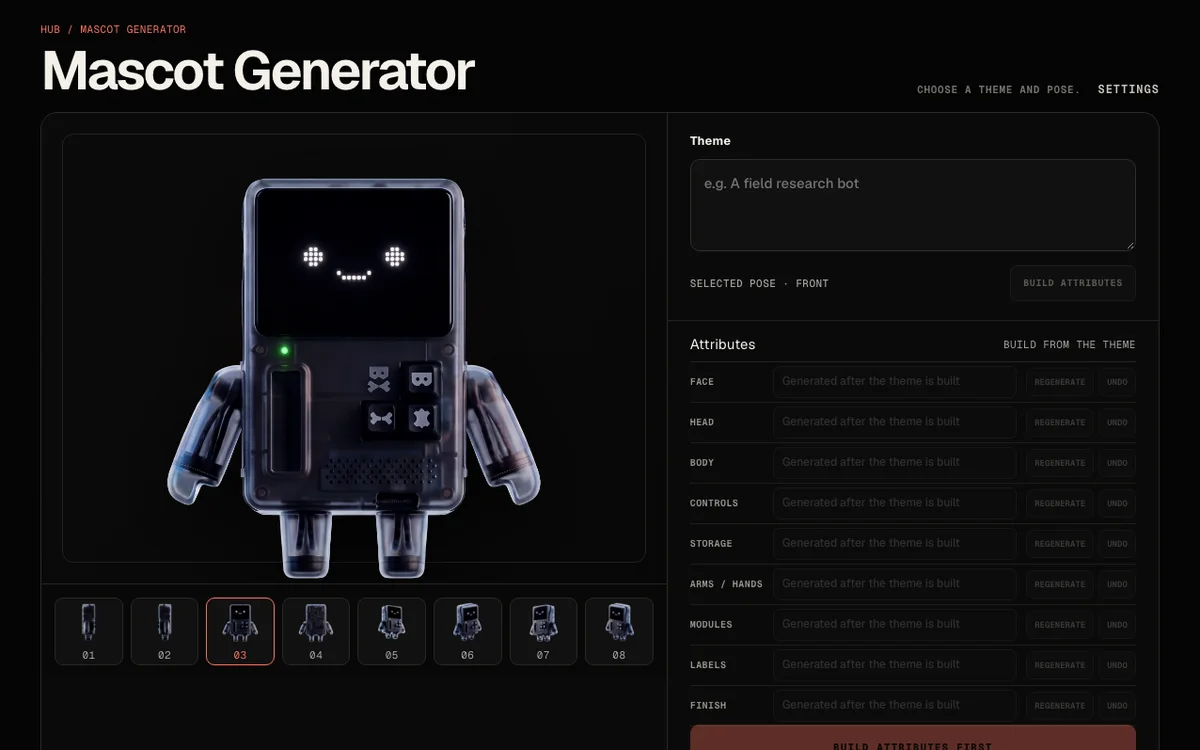Select pose thumbnail 05
This screenshot has height=750, width=1200.
pos(391,631)
